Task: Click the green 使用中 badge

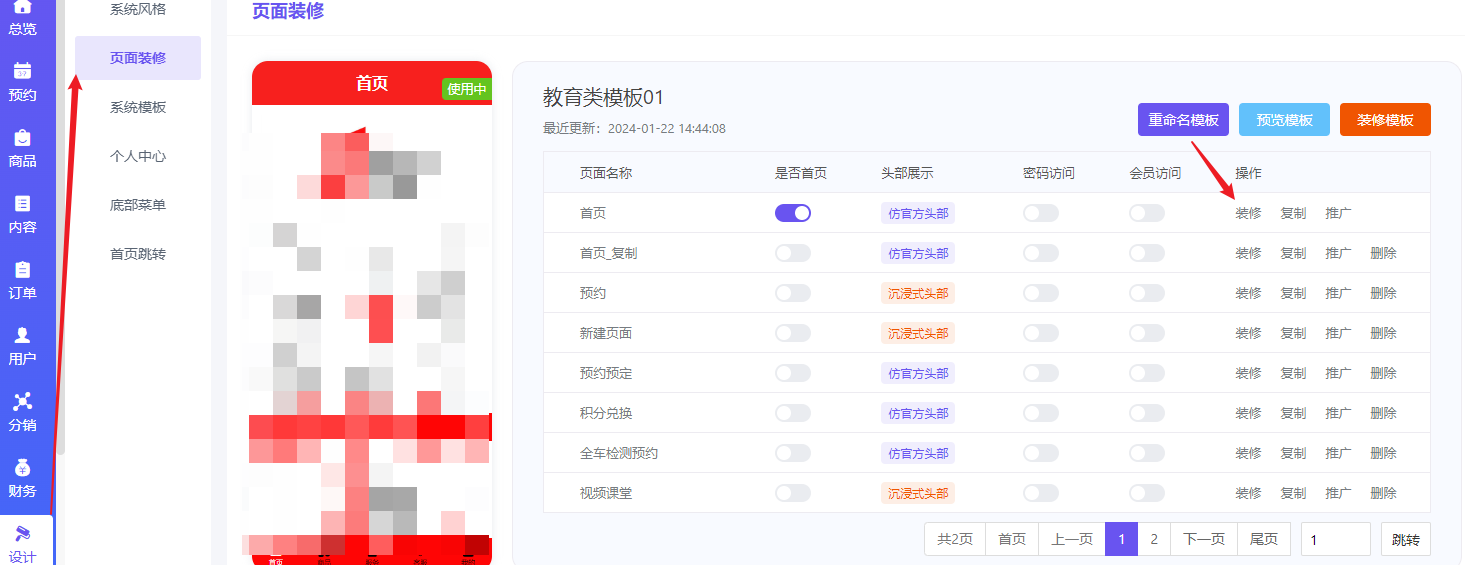Action: click(466, 89)
